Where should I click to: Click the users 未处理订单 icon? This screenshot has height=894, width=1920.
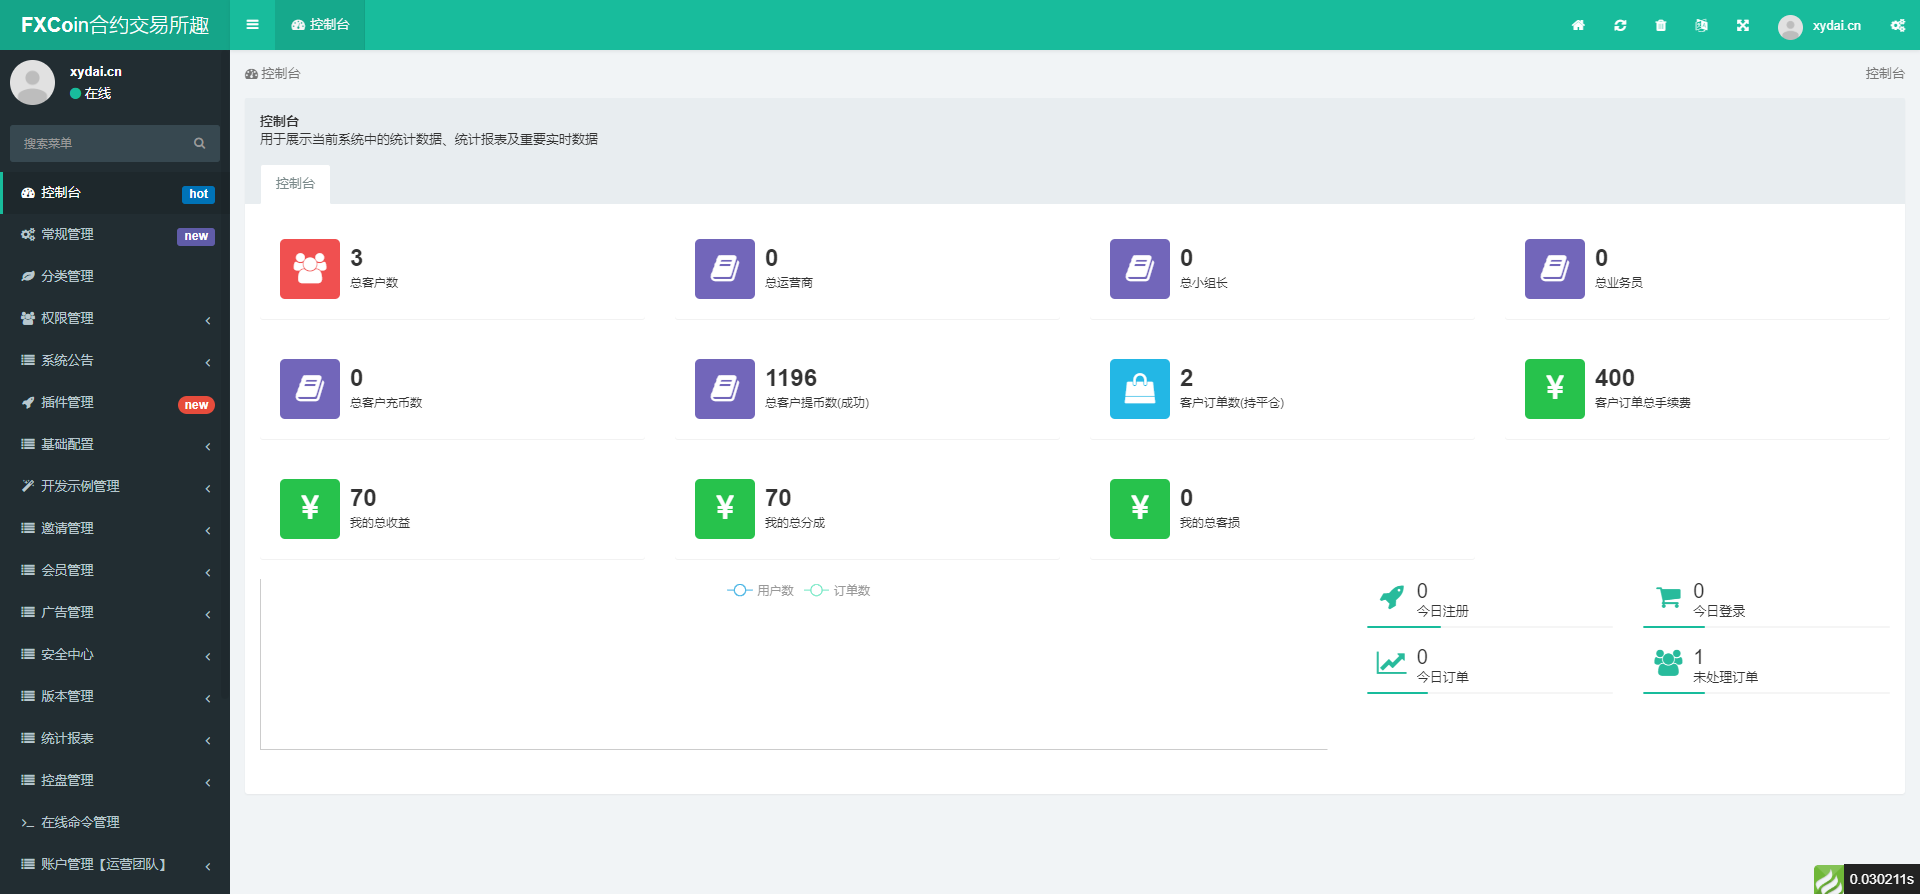click(x=1668, y=662)
